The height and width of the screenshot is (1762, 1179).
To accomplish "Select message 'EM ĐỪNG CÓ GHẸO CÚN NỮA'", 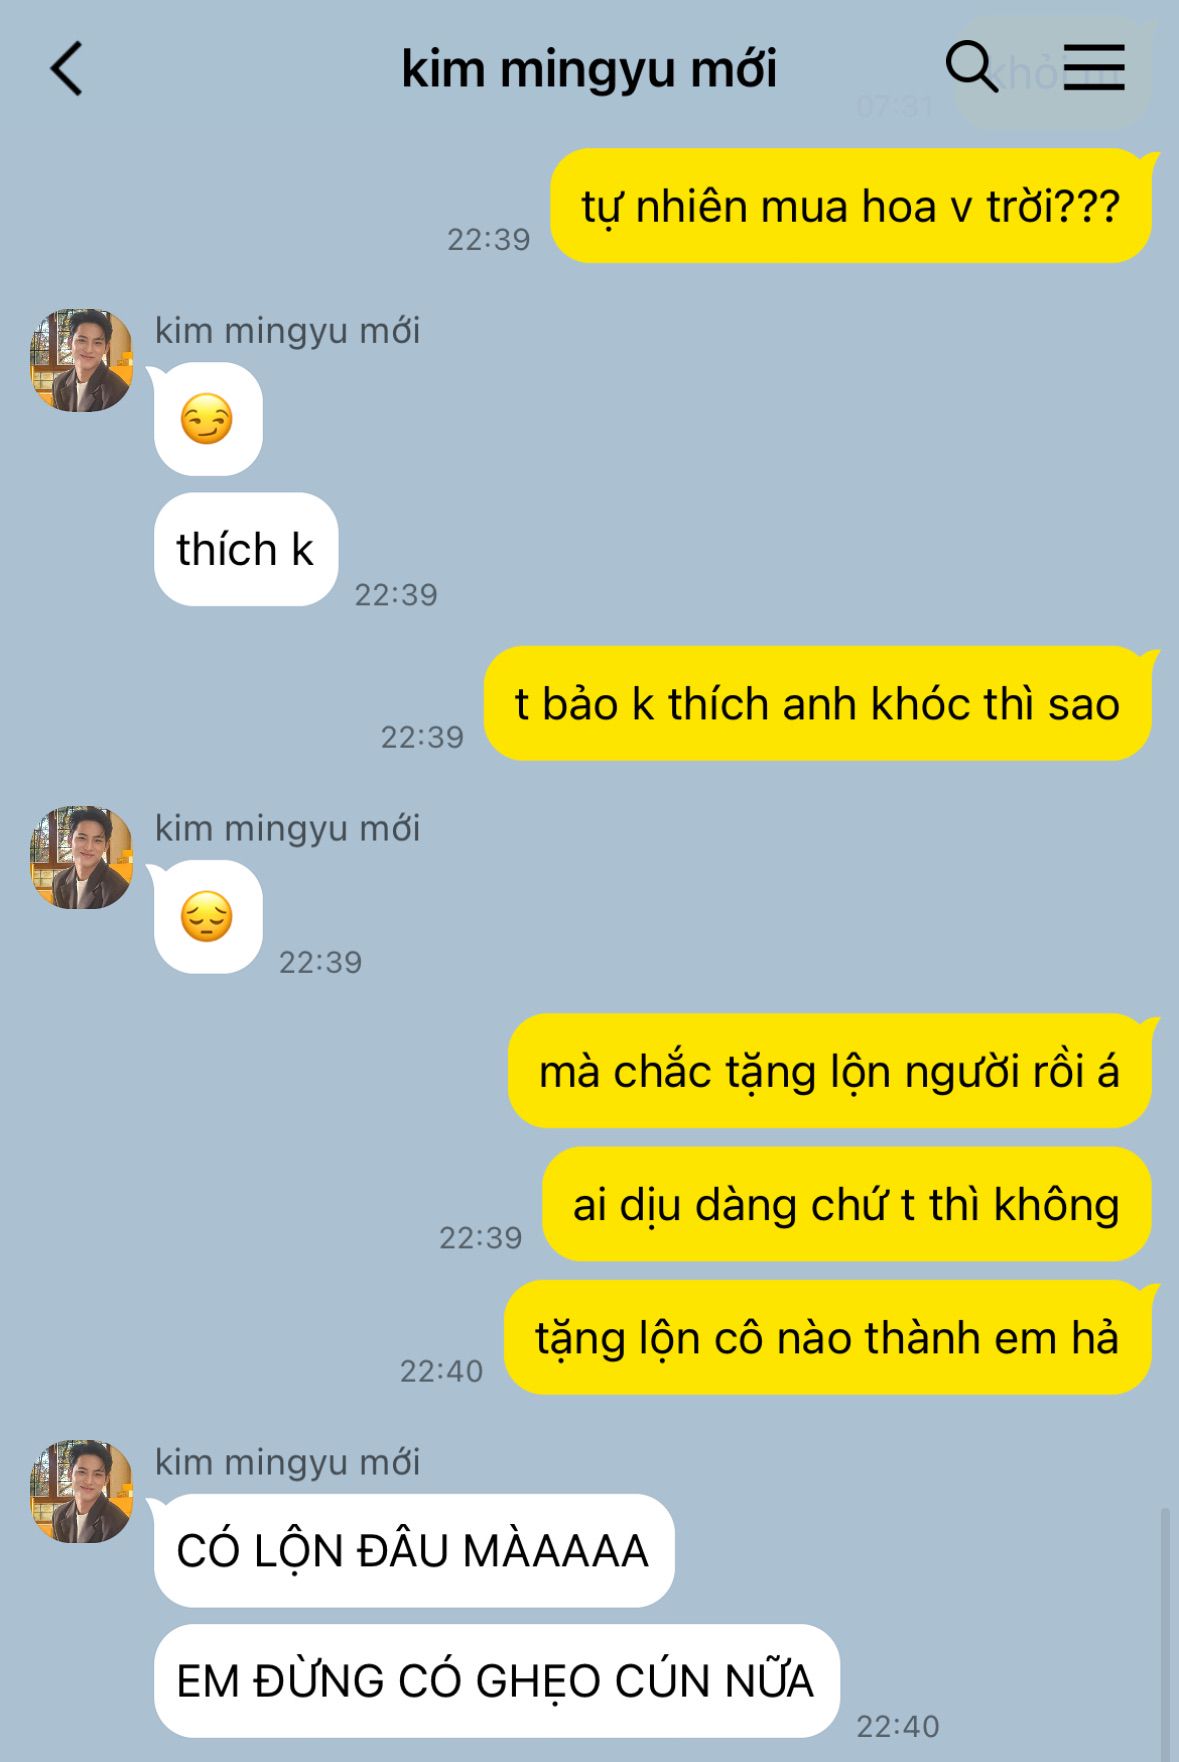I will pyautogui.click(x=497, y=1681).
